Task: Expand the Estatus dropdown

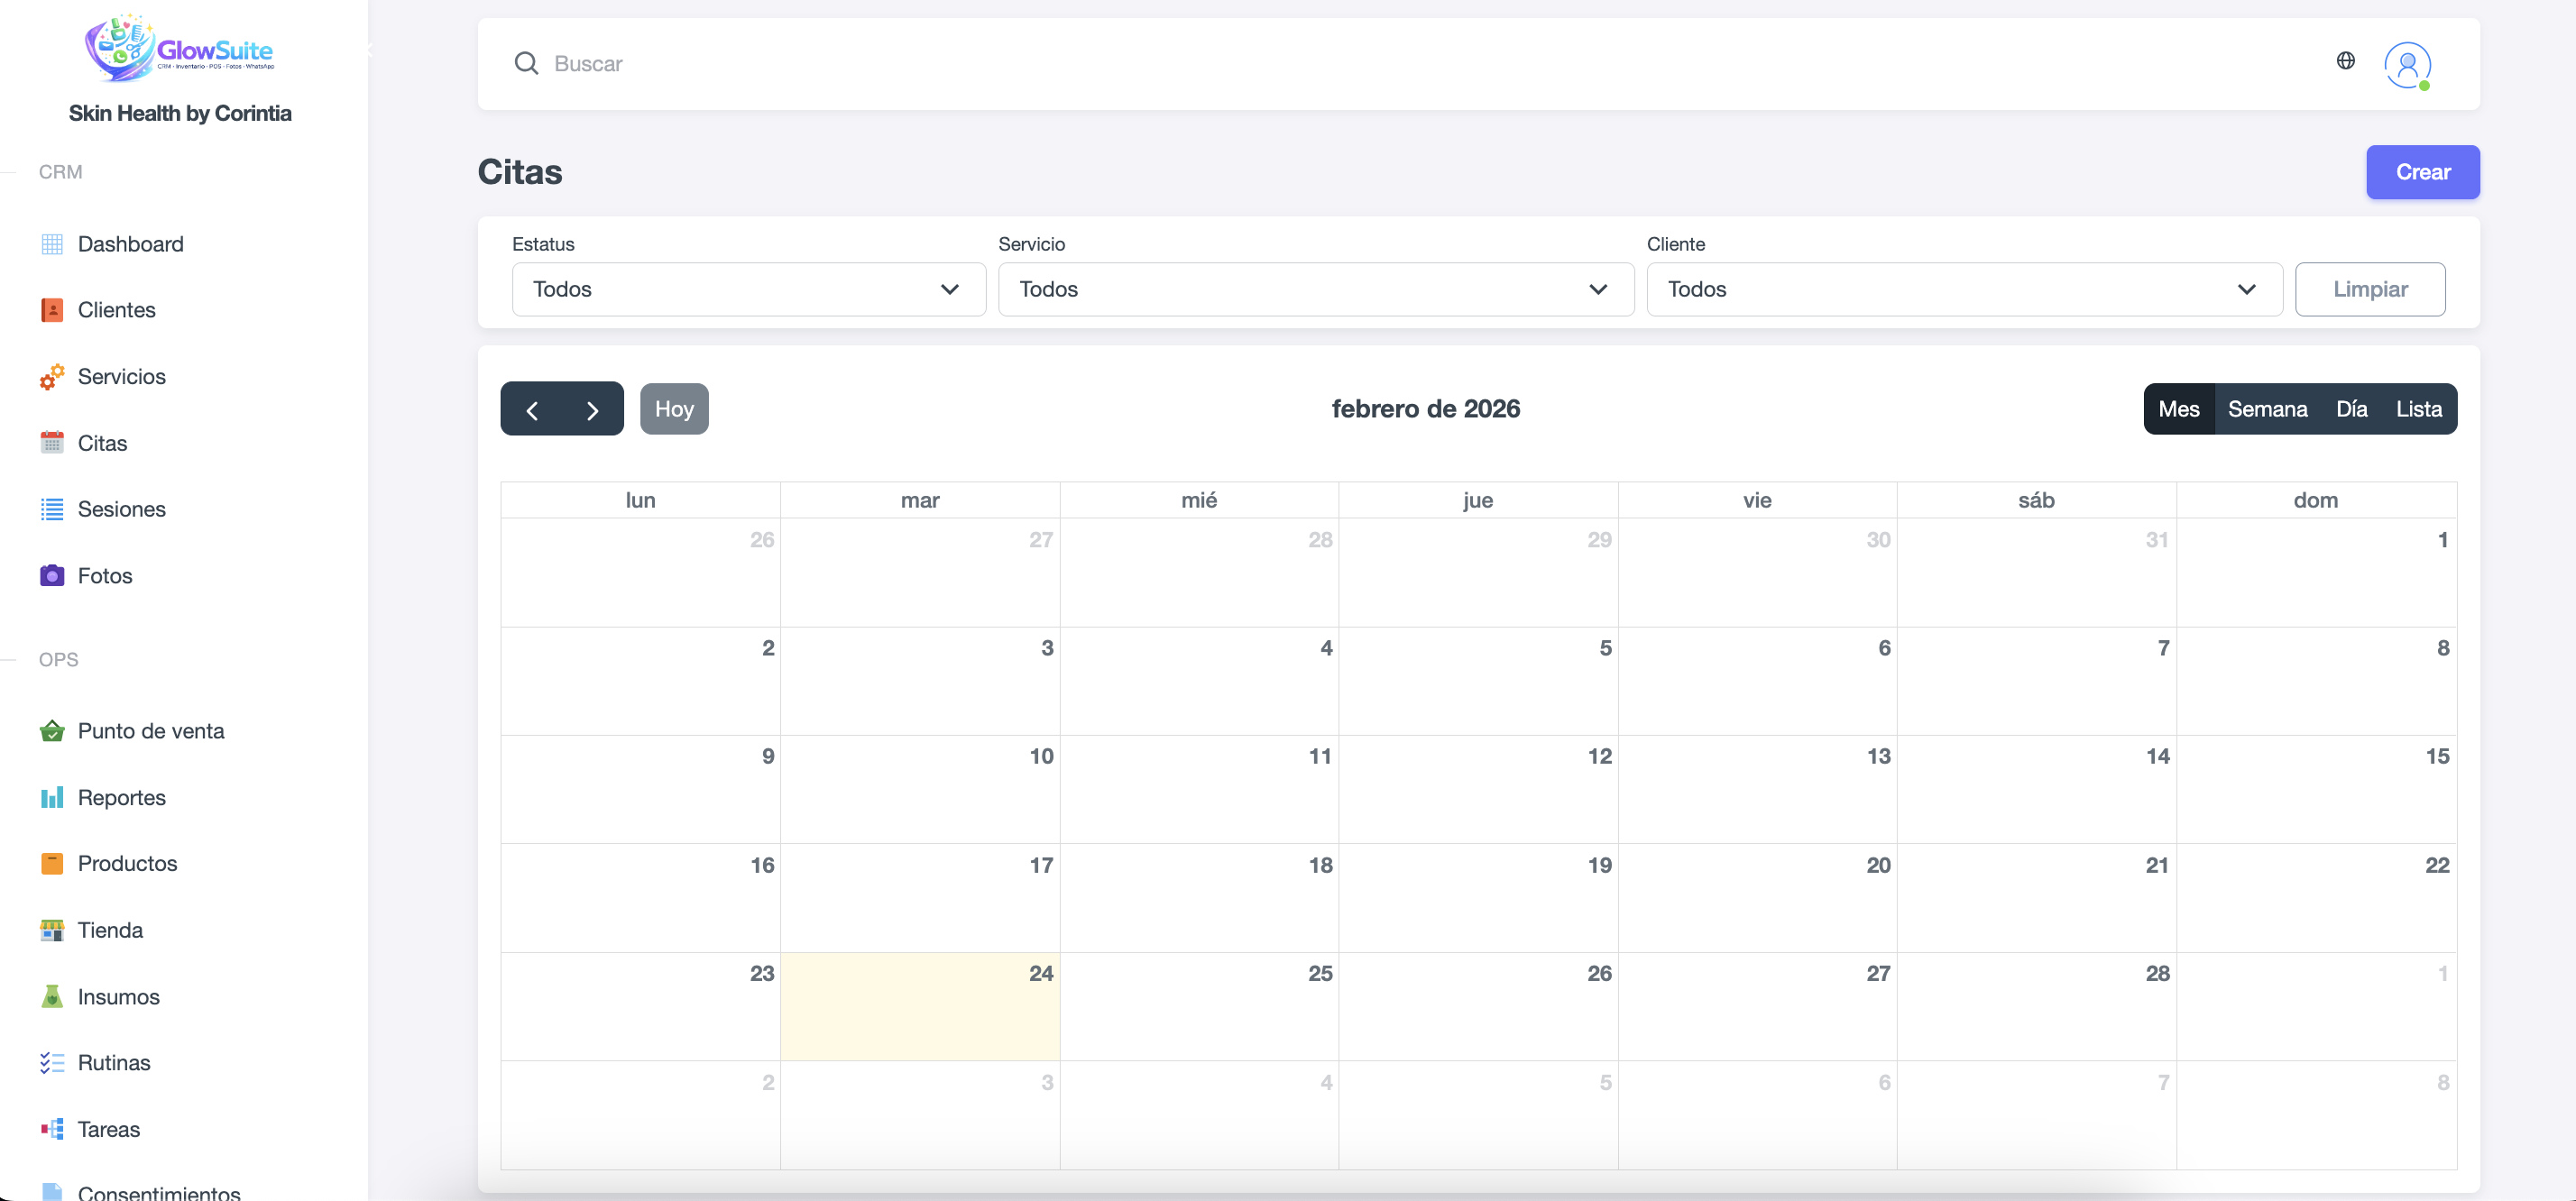Action: click(748, 289)
